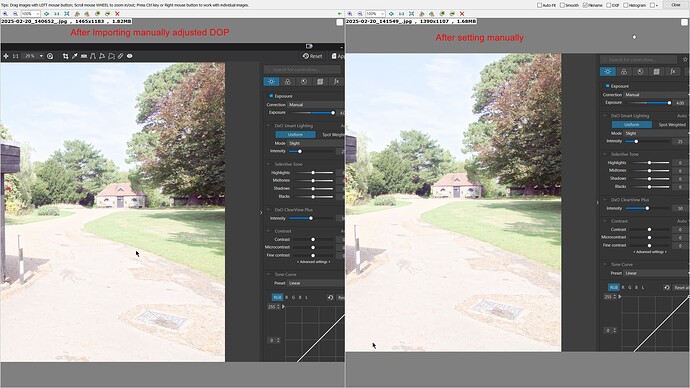Click the repair brush tool icon

click(120, 56)
